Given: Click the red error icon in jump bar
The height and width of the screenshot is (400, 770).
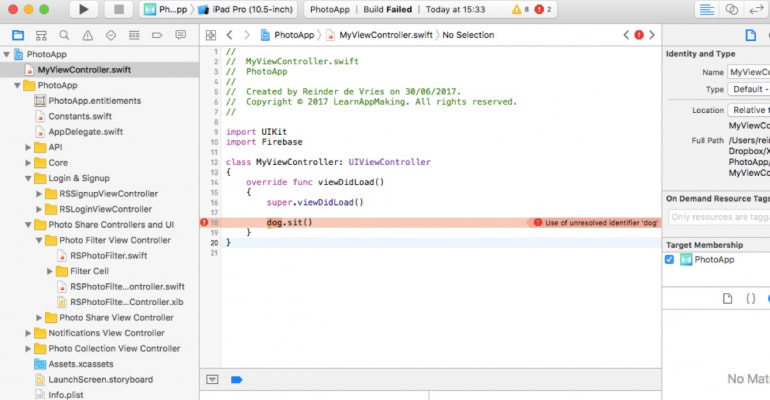Looking at the screenshot, I should [639, 35].
